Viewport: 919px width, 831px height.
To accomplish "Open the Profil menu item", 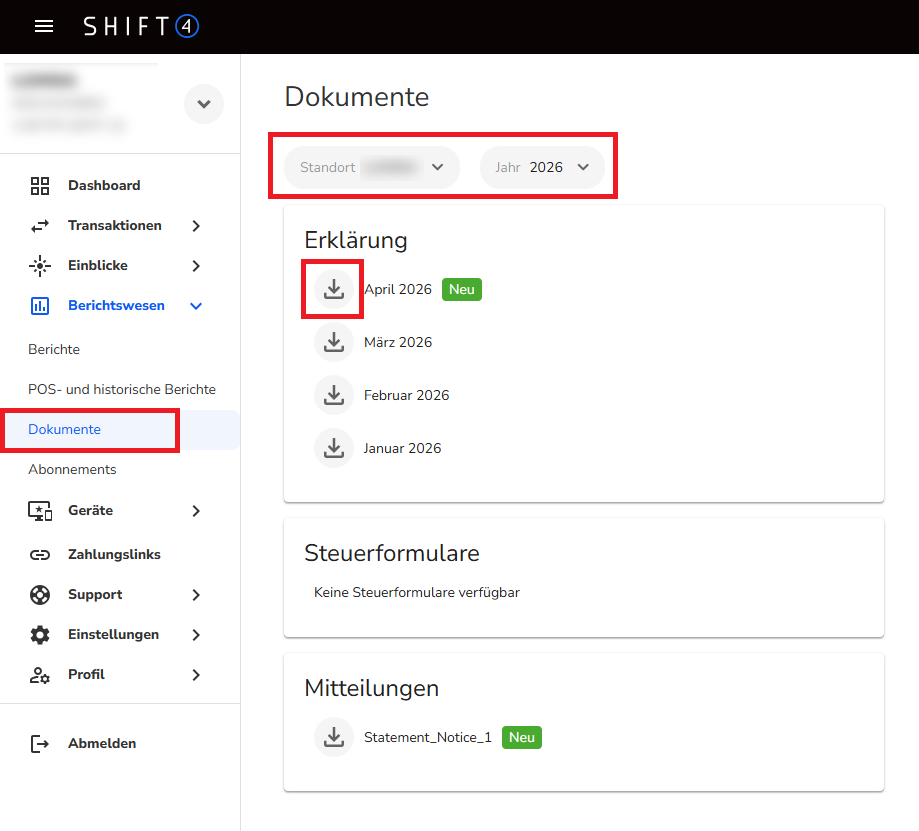I will click(86, 675).
